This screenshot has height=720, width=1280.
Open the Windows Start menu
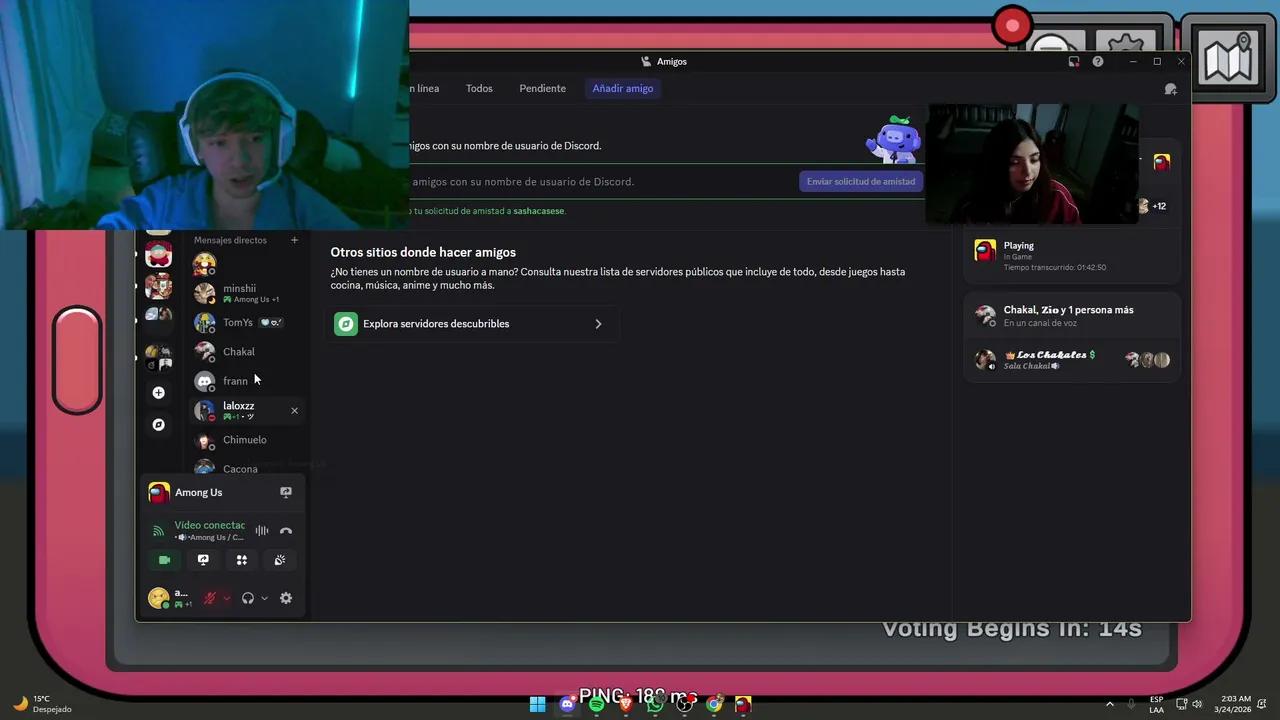pyautogui.click(x=538, y=704)
